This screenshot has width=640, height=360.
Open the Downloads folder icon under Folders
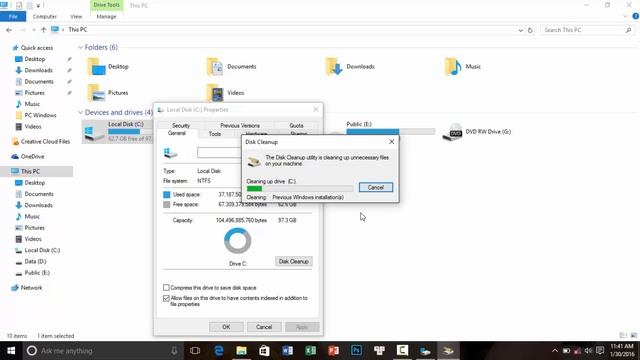334,67
